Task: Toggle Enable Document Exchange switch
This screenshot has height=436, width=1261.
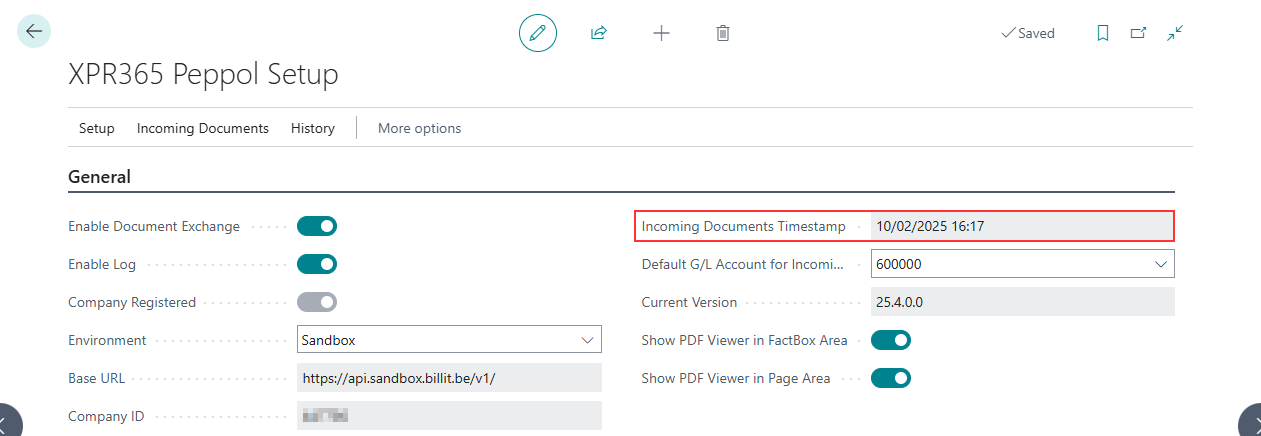Action: coord(317,226)
